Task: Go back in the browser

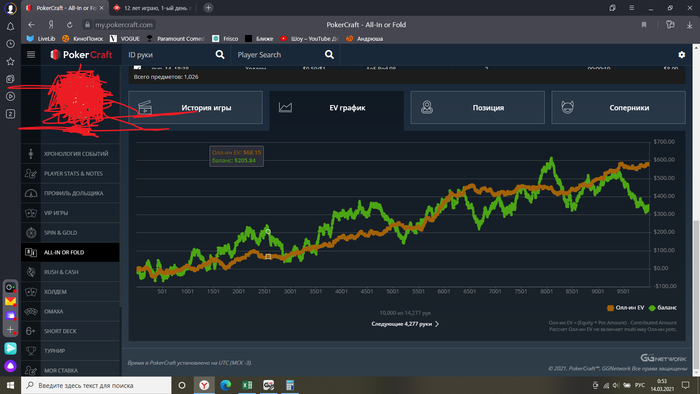Action: (31, 25)
